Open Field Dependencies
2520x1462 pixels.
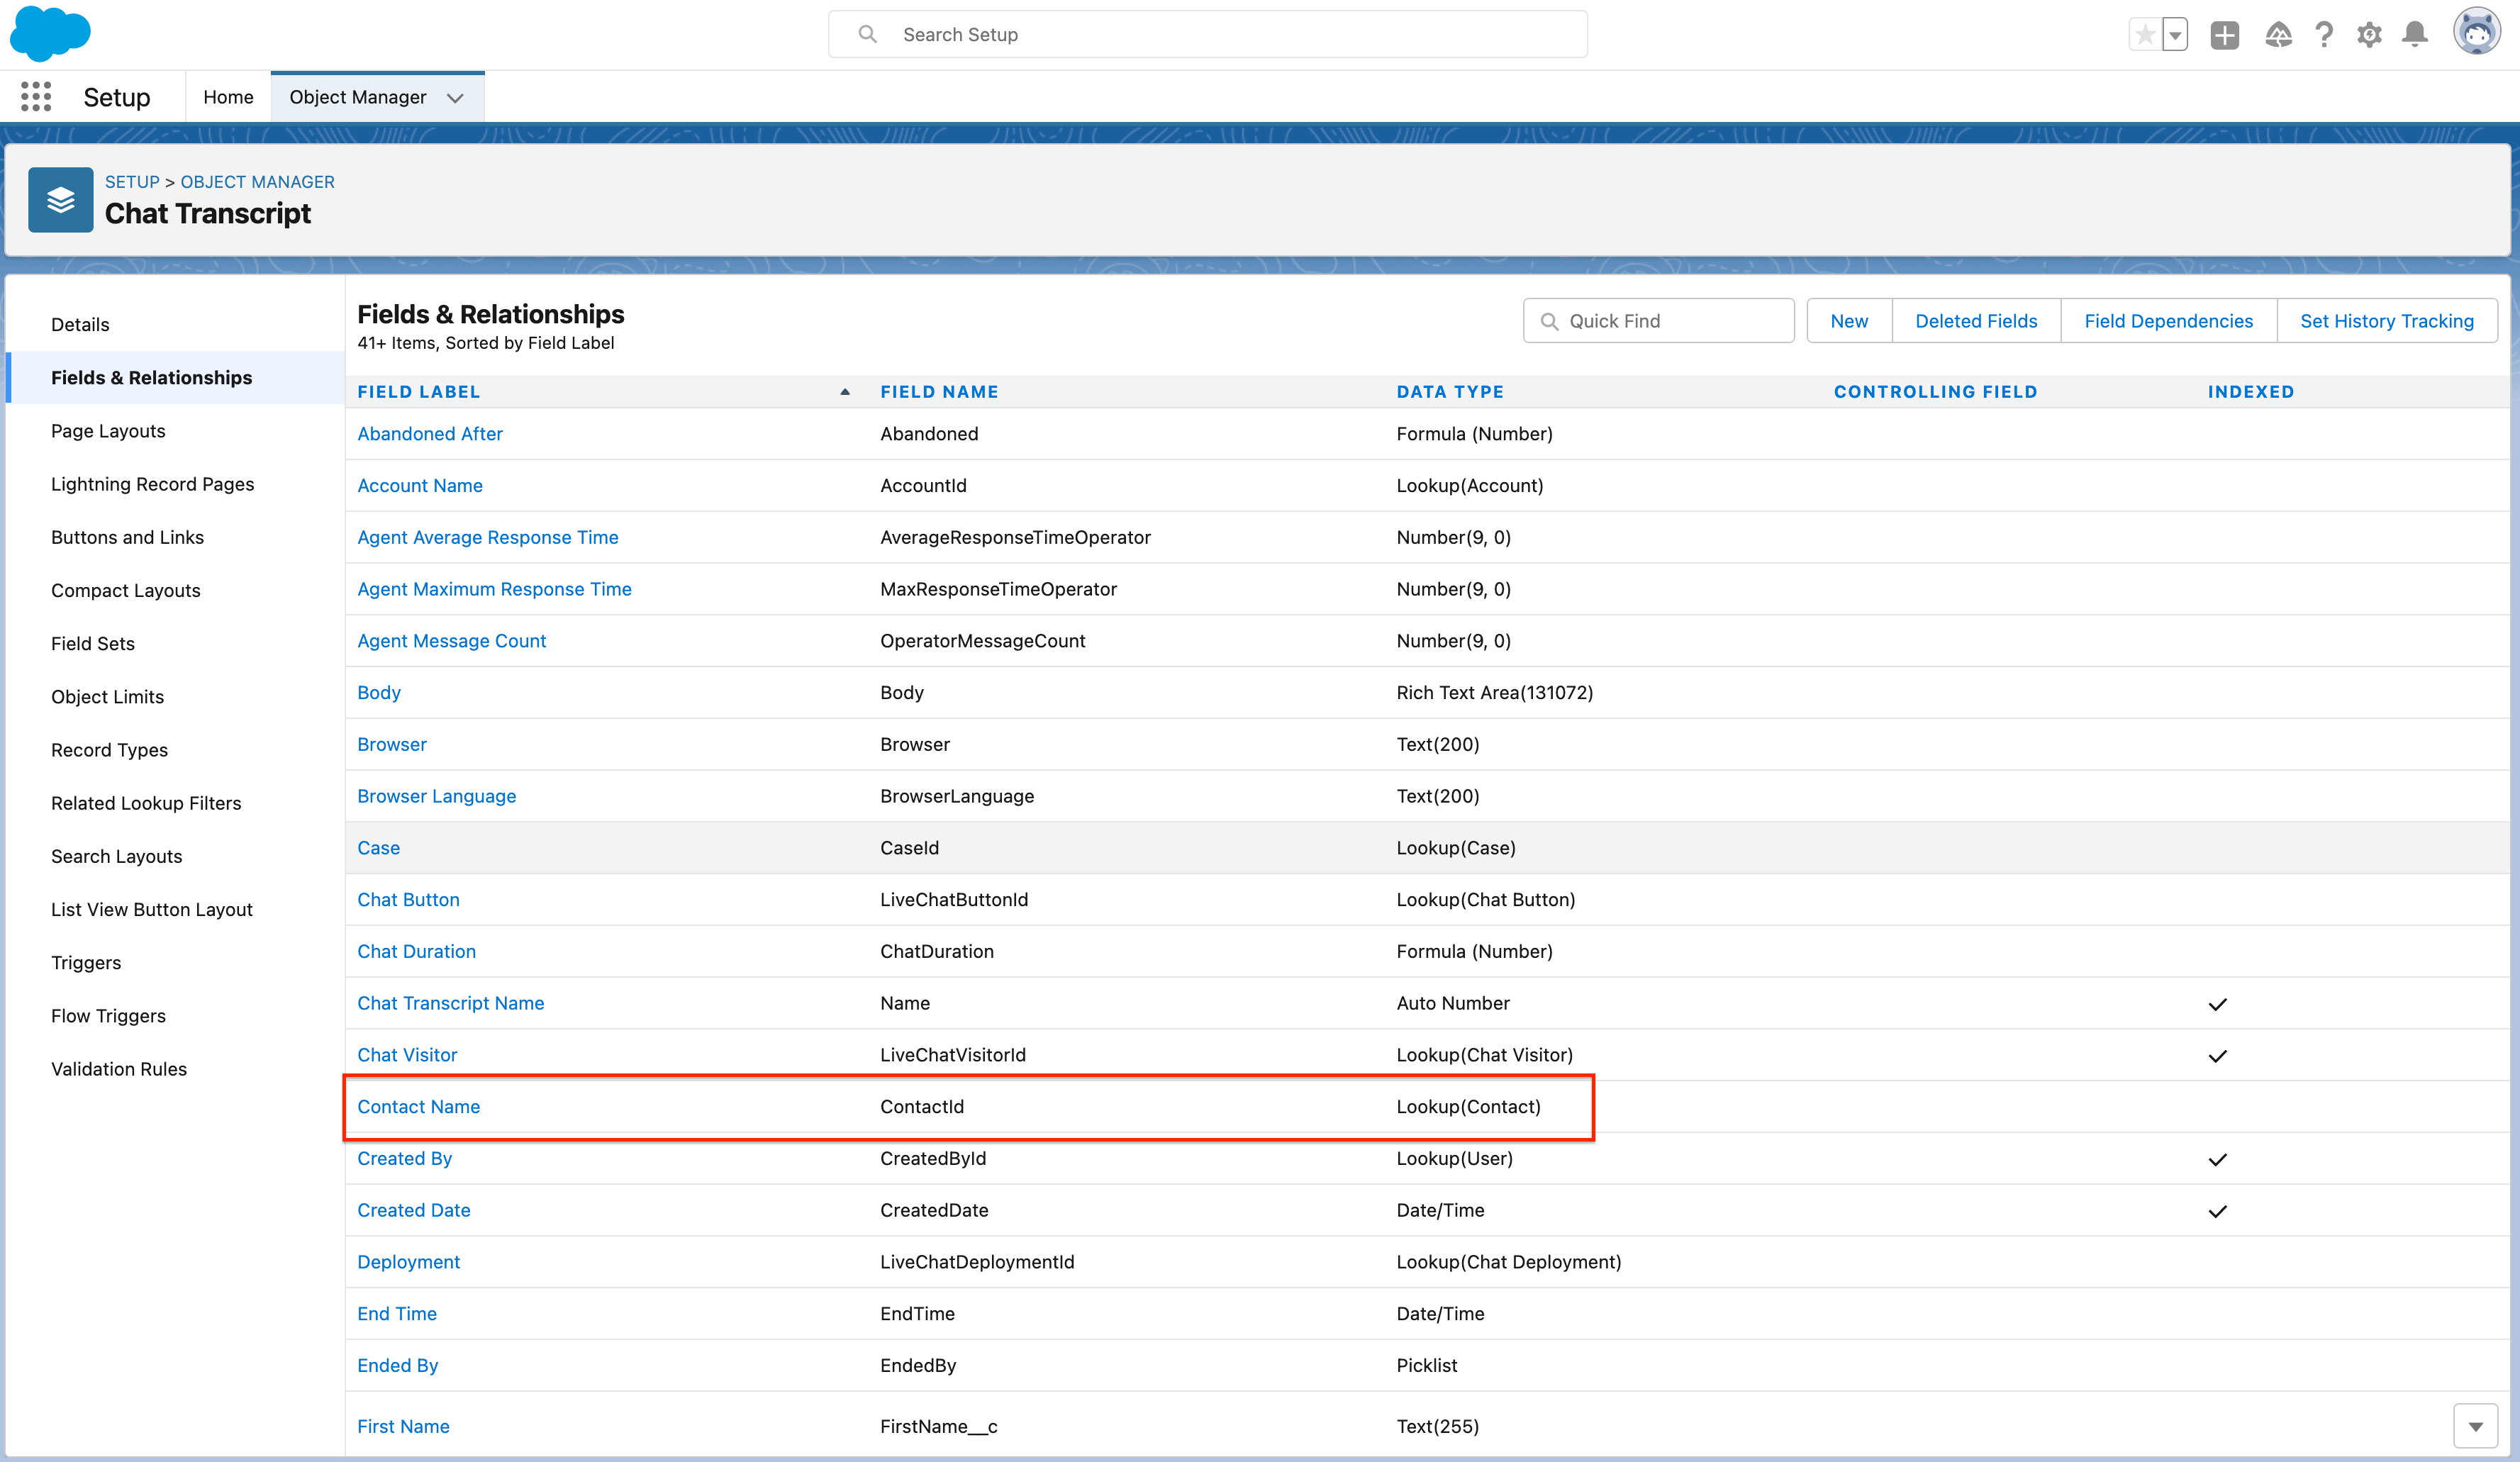click(x=2168, y=321)
